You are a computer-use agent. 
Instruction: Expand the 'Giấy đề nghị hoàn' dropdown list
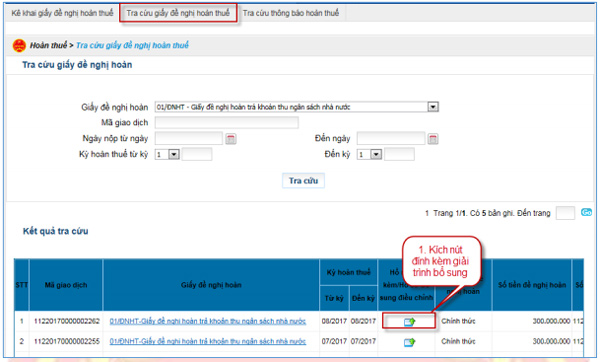(x=433, y=107)
